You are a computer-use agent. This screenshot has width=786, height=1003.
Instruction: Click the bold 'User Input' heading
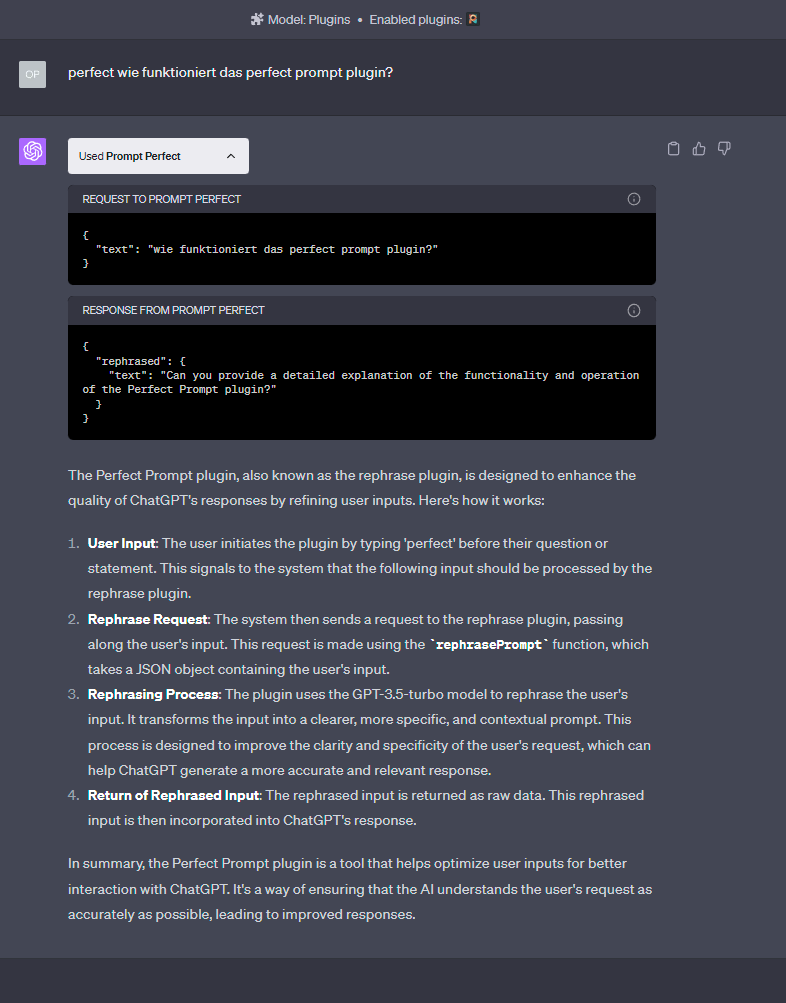pyautogui.click(x=122, y=543)
